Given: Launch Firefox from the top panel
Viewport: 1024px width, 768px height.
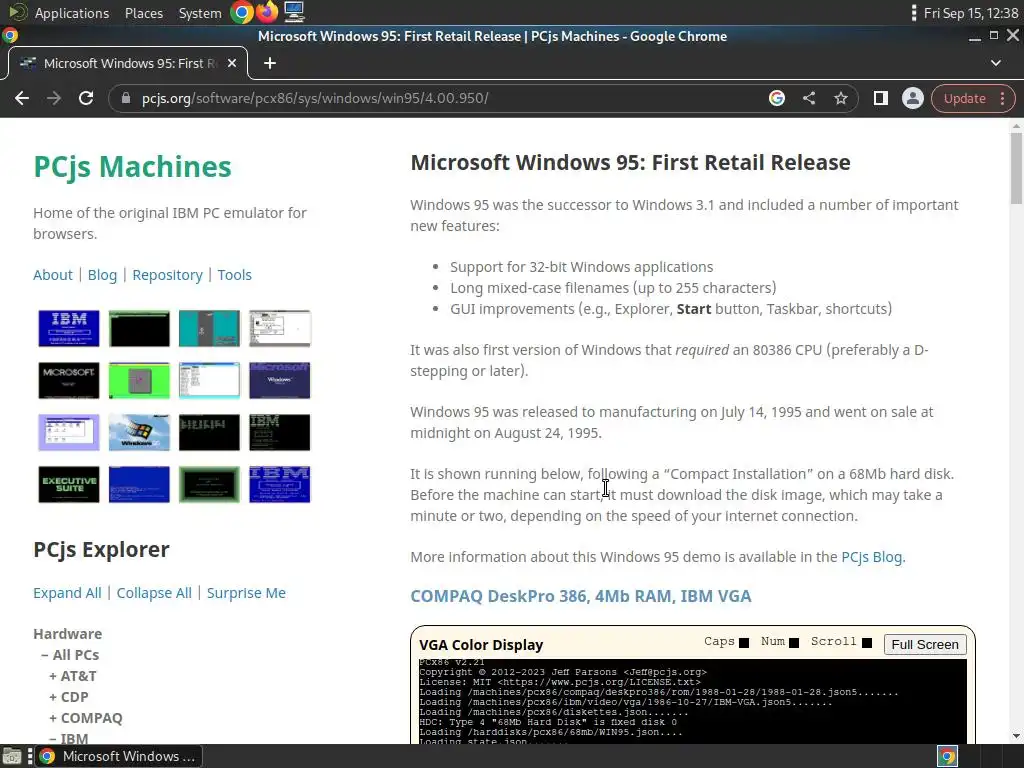Looking at the screenshot, I should tap(266, 12).
